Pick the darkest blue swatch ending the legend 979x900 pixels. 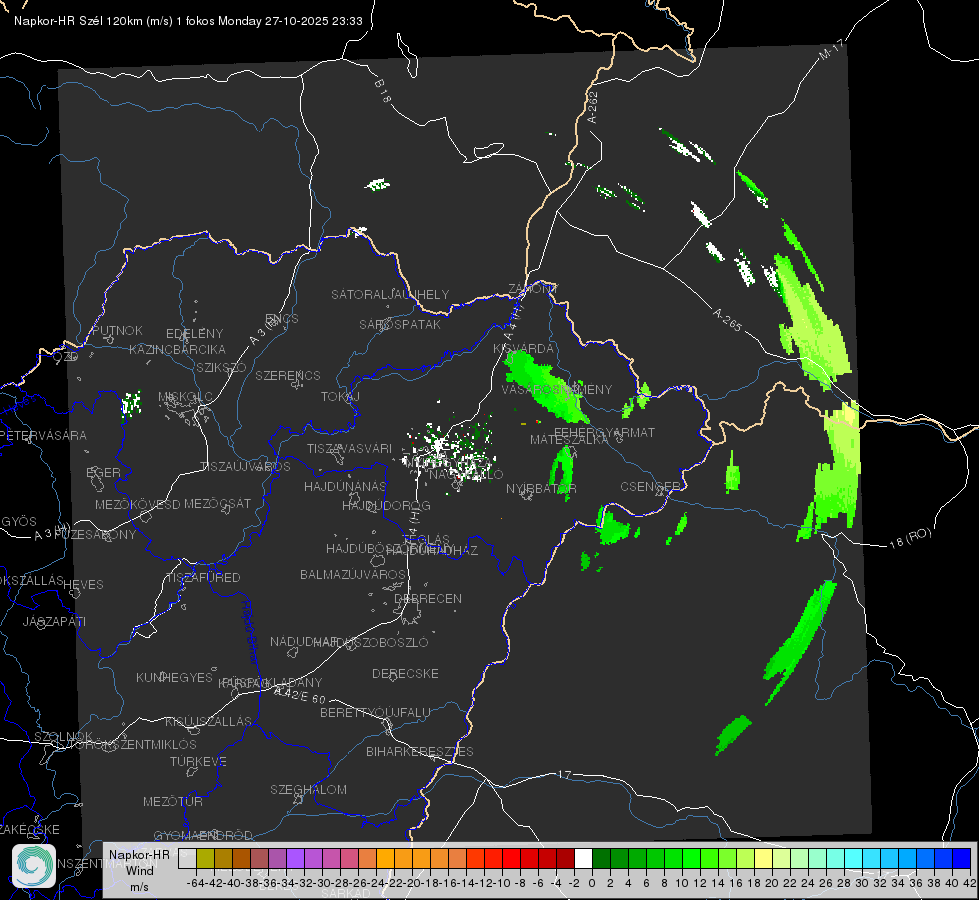[x=962, y=858]
